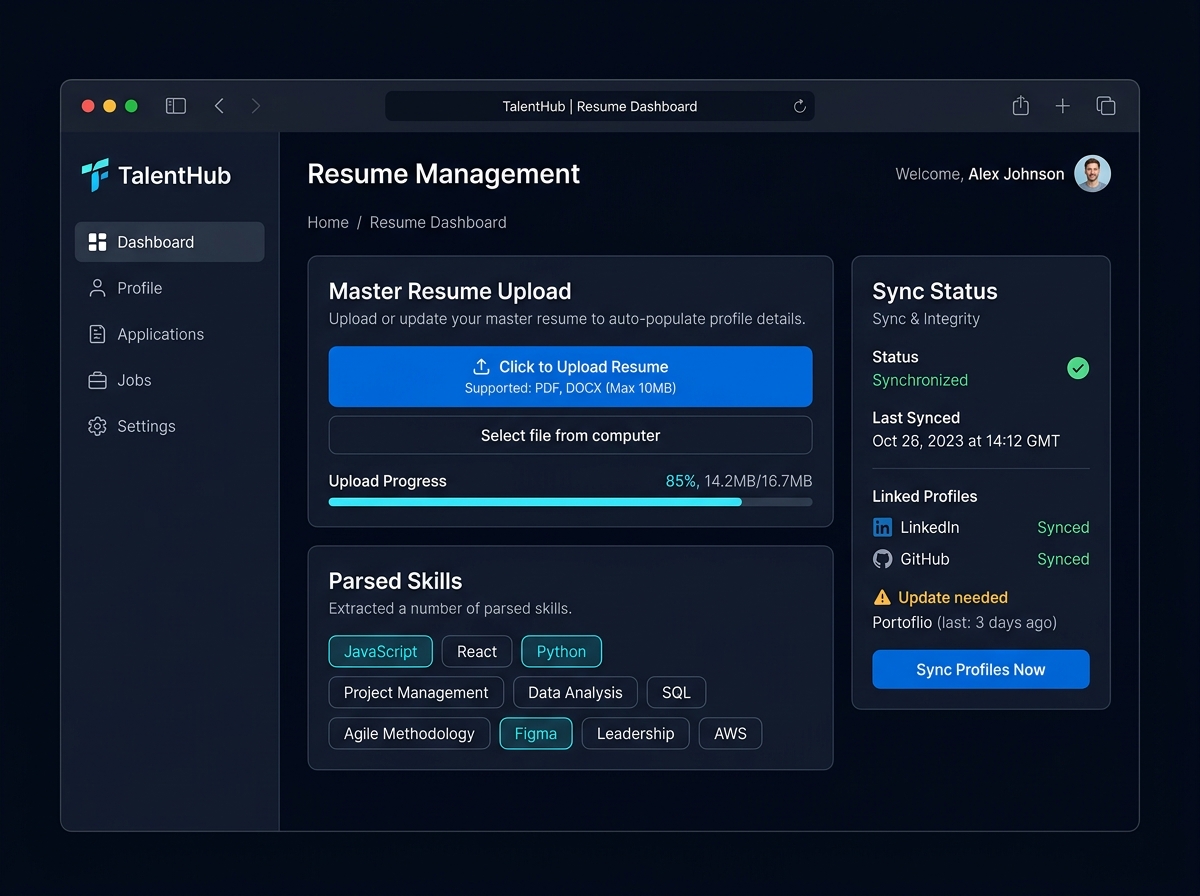Click the Synced status beside GitHub
The image size is (1200, 896).
pyautogui.click(x=1063, y=559)
